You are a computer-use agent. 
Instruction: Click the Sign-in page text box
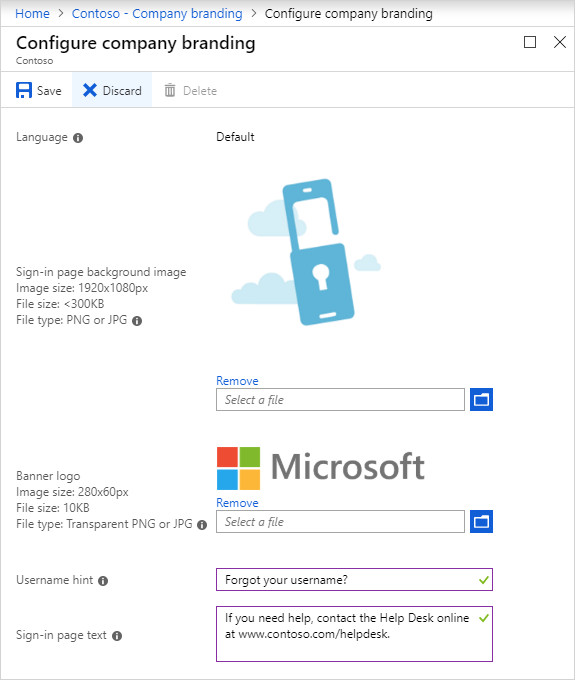(x=354, y=634)
